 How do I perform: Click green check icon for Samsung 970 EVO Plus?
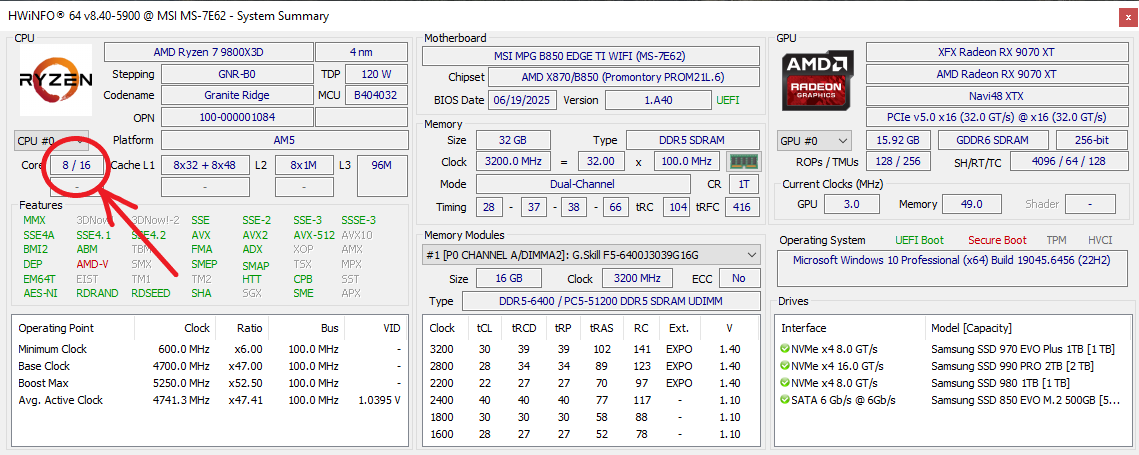click(x=785, y=349)
